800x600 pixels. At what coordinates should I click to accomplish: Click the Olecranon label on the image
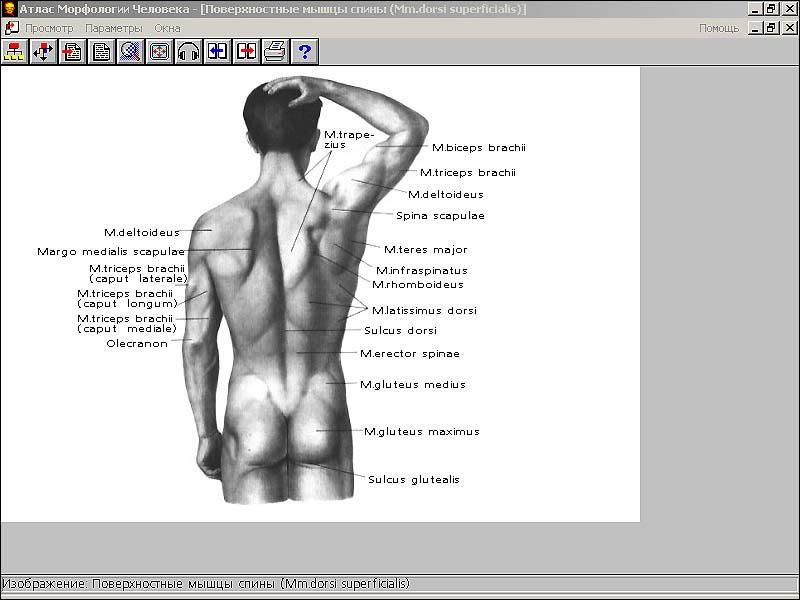pyautogui.click(x=137, y=344)
